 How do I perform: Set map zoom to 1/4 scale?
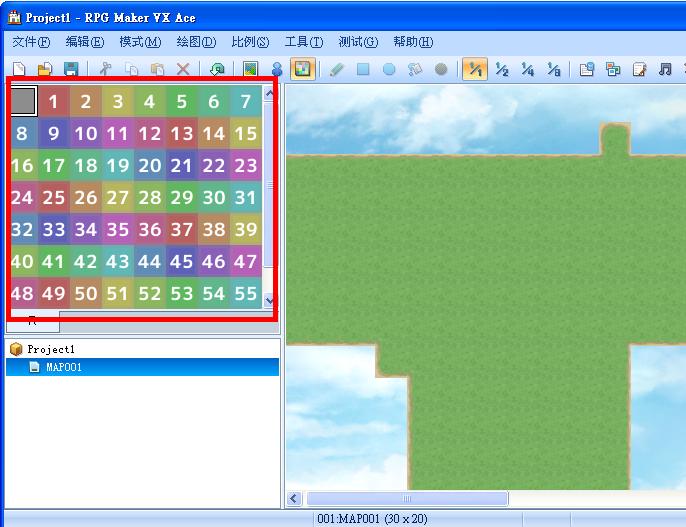click(x=528, y=69)
